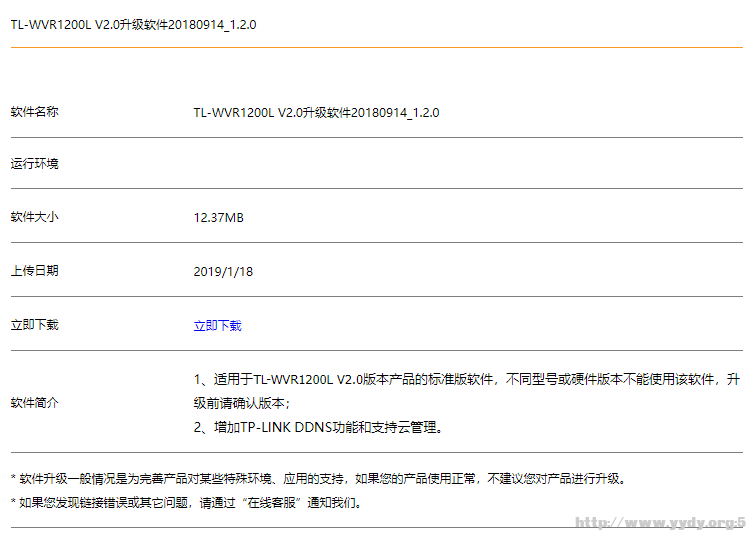
Task: Select the page title TL-WVR1200L V2.0升级软件20180914_1.2.0 heading
Action: coord(134,24)
